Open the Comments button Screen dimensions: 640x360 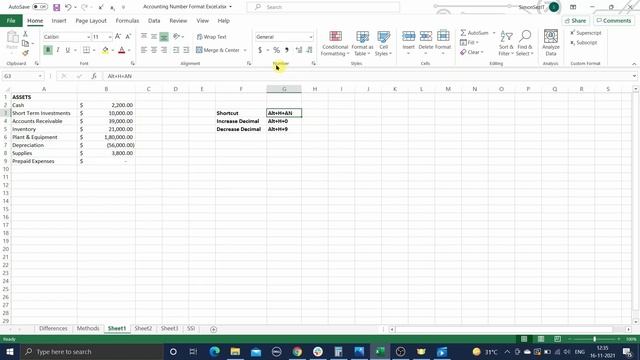coord(614,20)
